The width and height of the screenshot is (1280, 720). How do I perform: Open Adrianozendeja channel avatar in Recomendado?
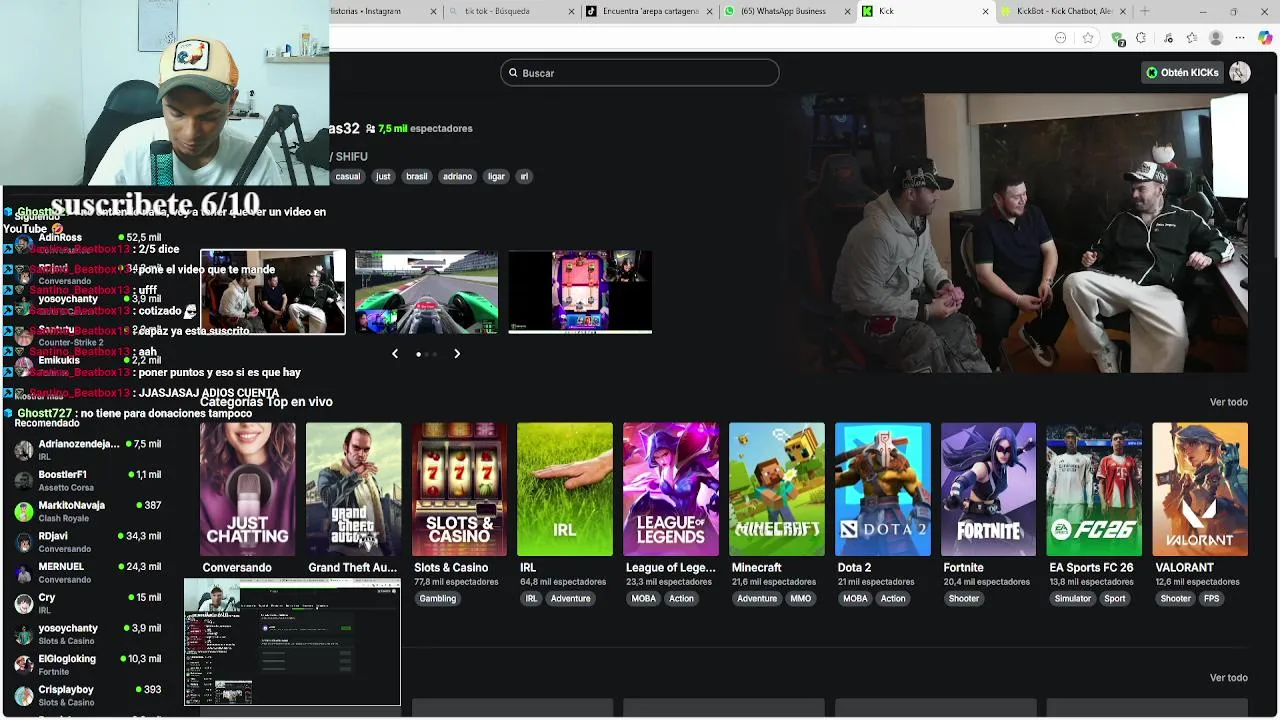(24, 450)
